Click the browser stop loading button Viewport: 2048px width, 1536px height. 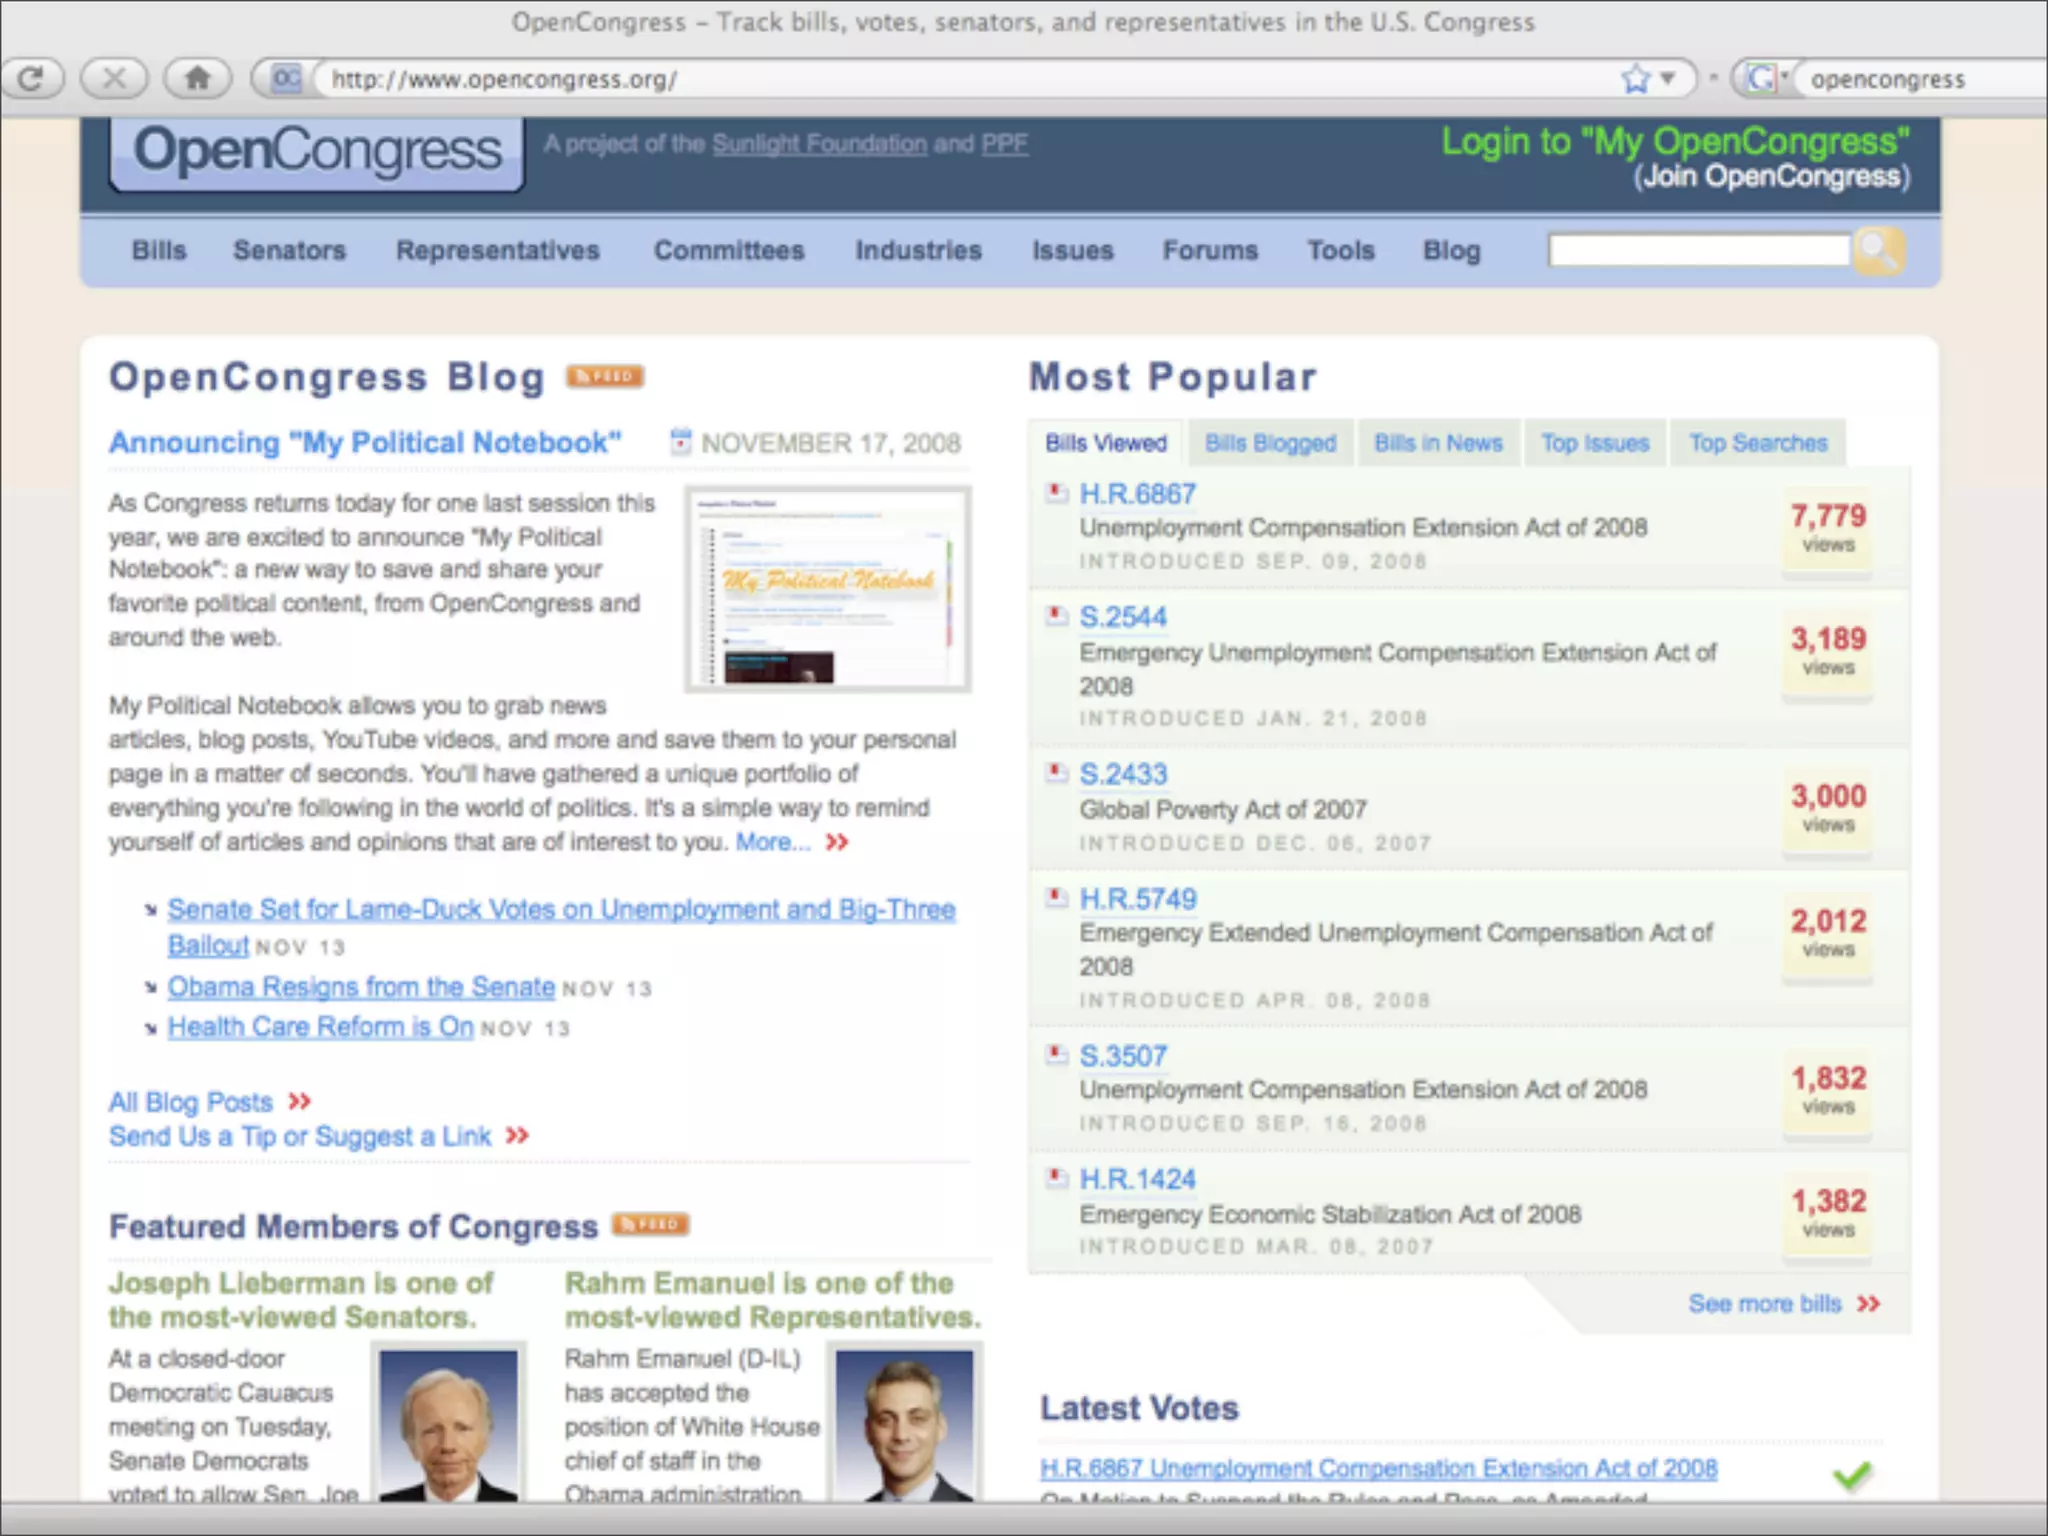114,78
